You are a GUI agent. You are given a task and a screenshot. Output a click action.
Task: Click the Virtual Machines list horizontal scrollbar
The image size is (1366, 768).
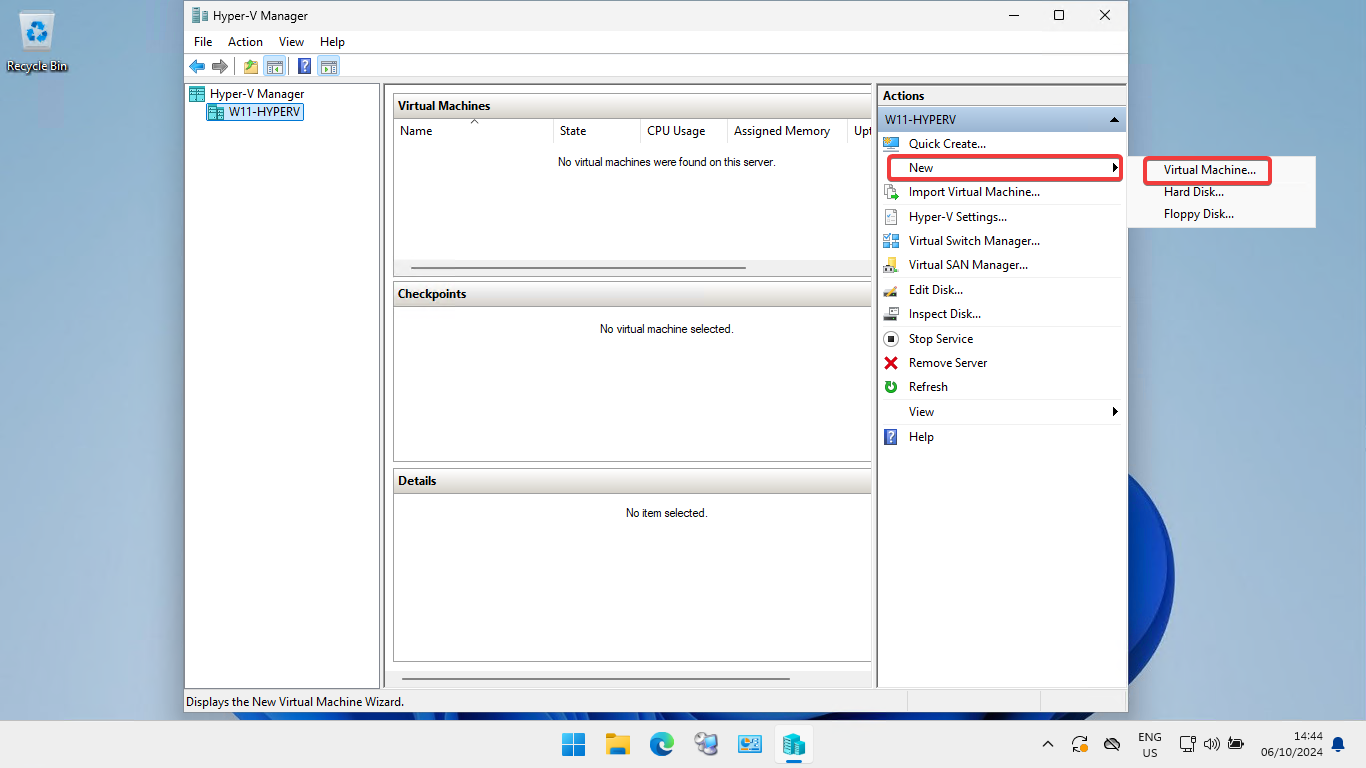point(578,268)
